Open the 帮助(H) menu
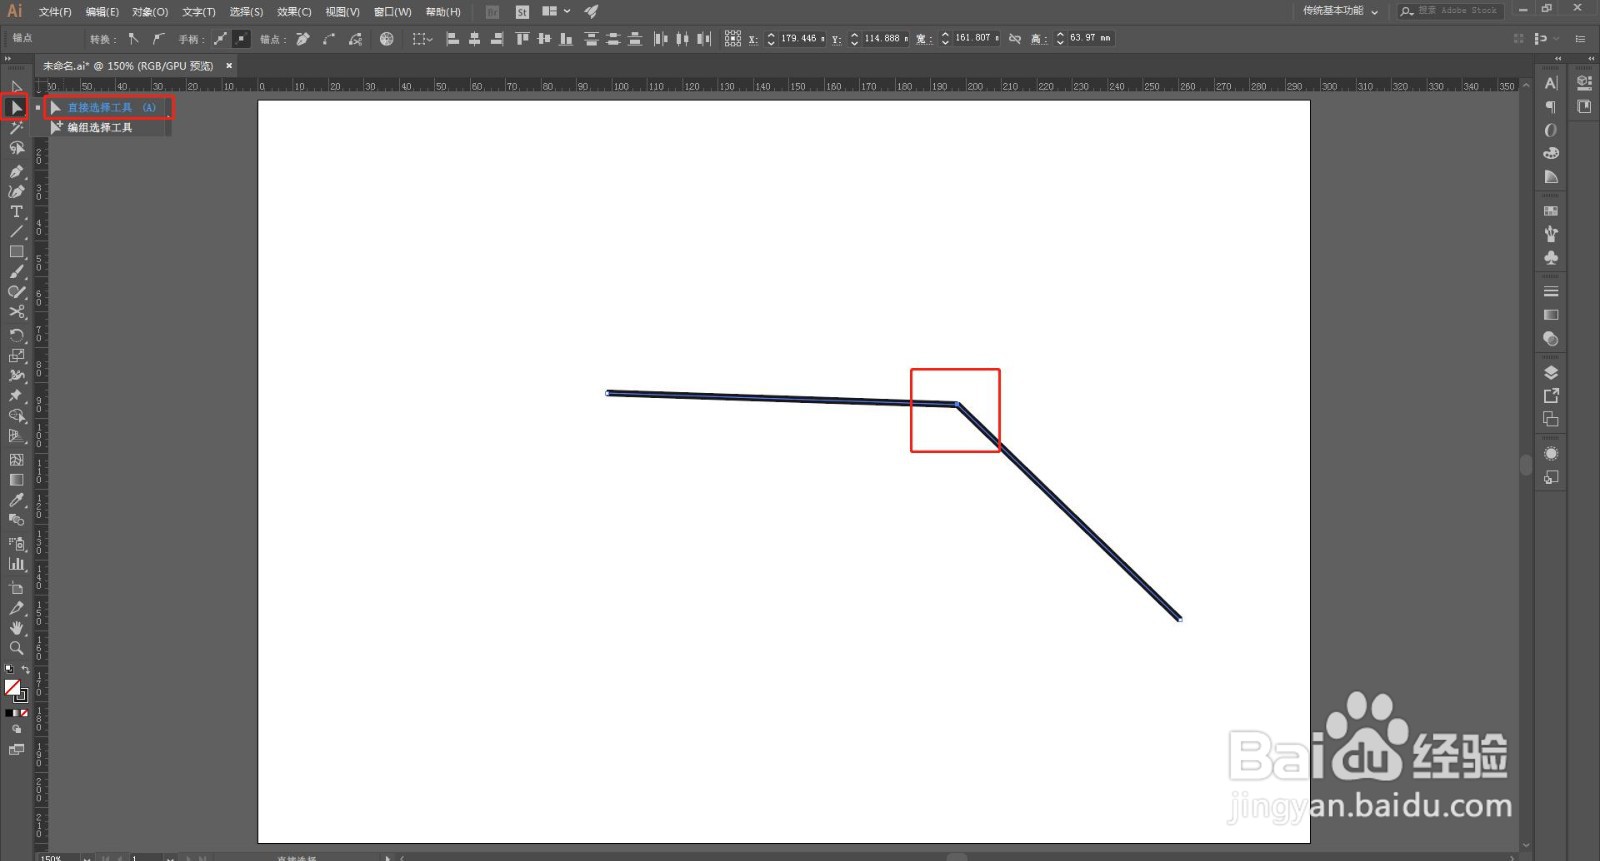Screen dimensions: 1600x861 (x=443, y=12)
